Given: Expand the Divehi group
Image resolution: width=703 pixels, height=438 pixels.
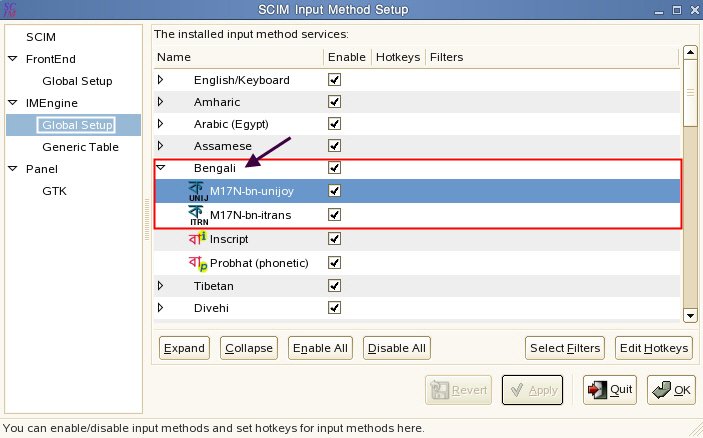Looking at the screenshot, I should 161,308.
